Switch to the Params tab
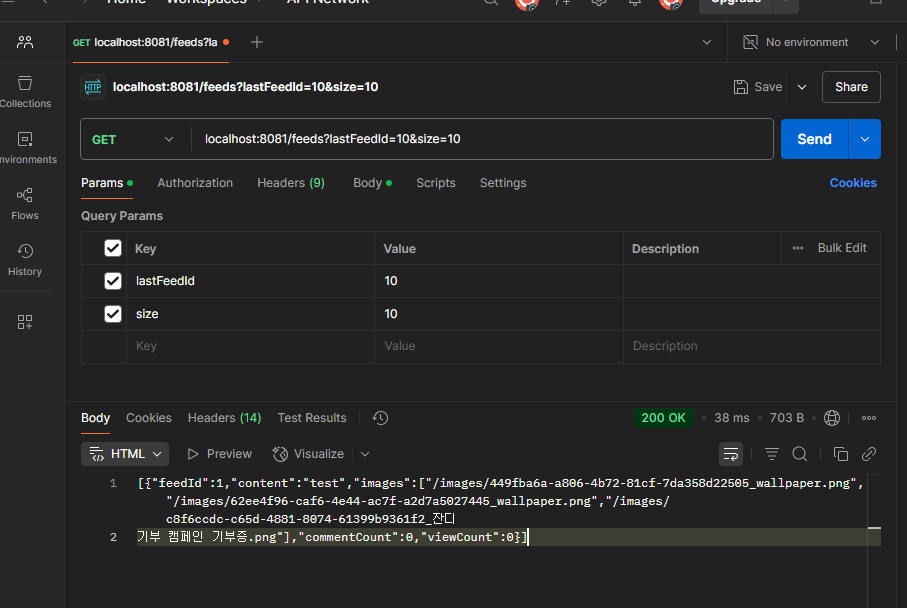Viewport: 907px width, 608px height. pyautogui.click(x=107, y=183)
